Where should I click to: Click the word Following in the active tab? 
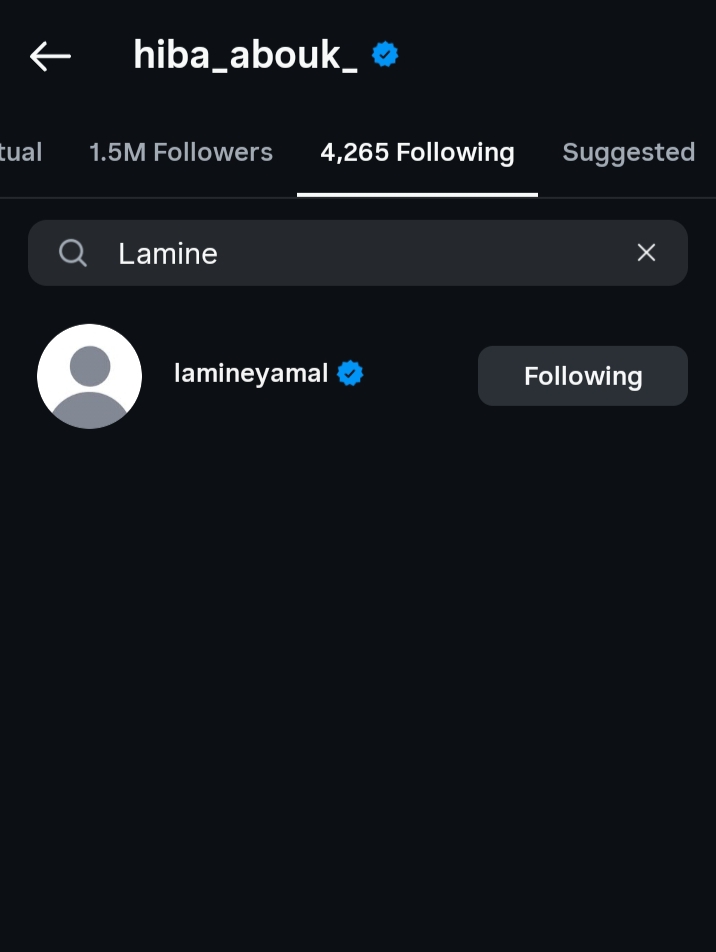(x=455, y=152)
